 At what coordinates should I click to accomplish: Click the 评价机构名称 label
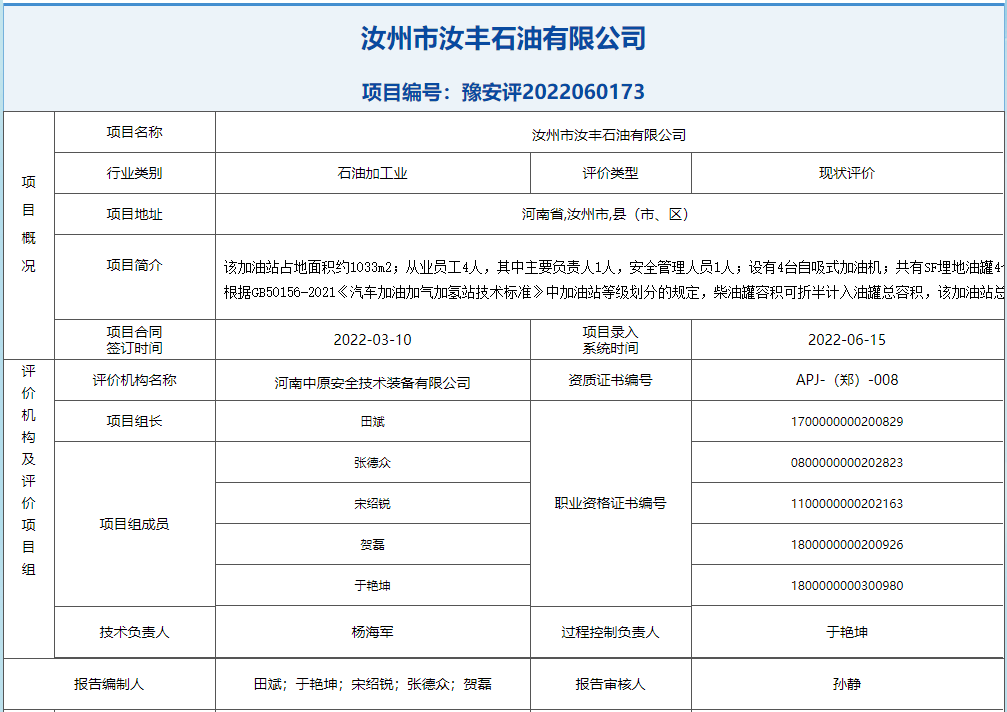tap(135, 380)
